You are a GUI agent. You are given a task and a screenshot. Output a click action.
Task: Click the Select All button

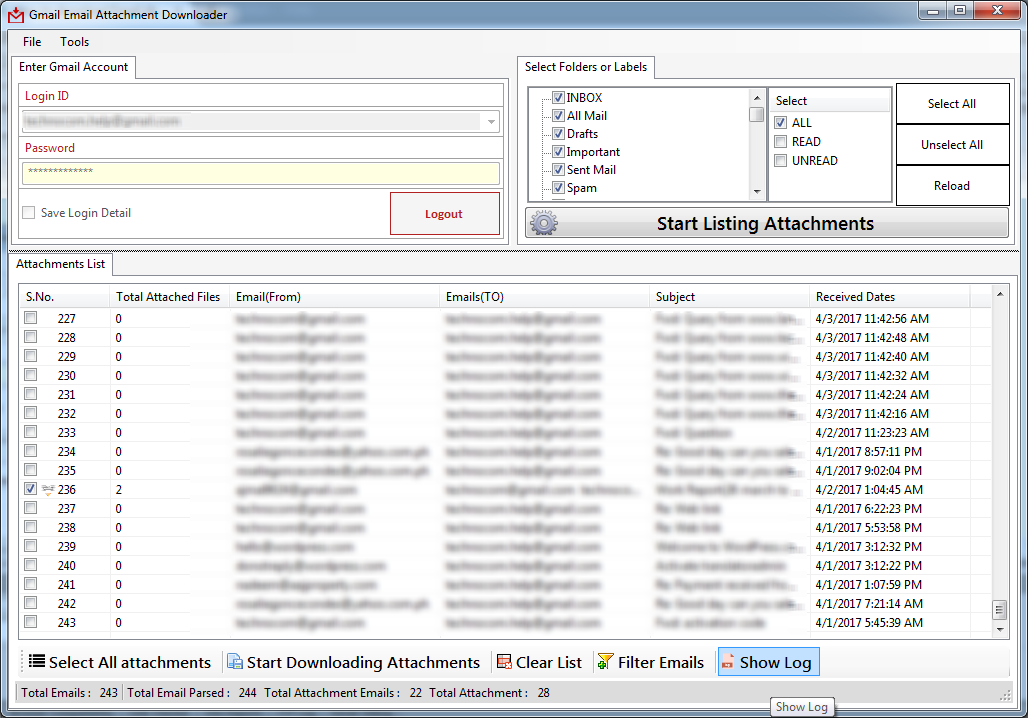coord(952,104)
